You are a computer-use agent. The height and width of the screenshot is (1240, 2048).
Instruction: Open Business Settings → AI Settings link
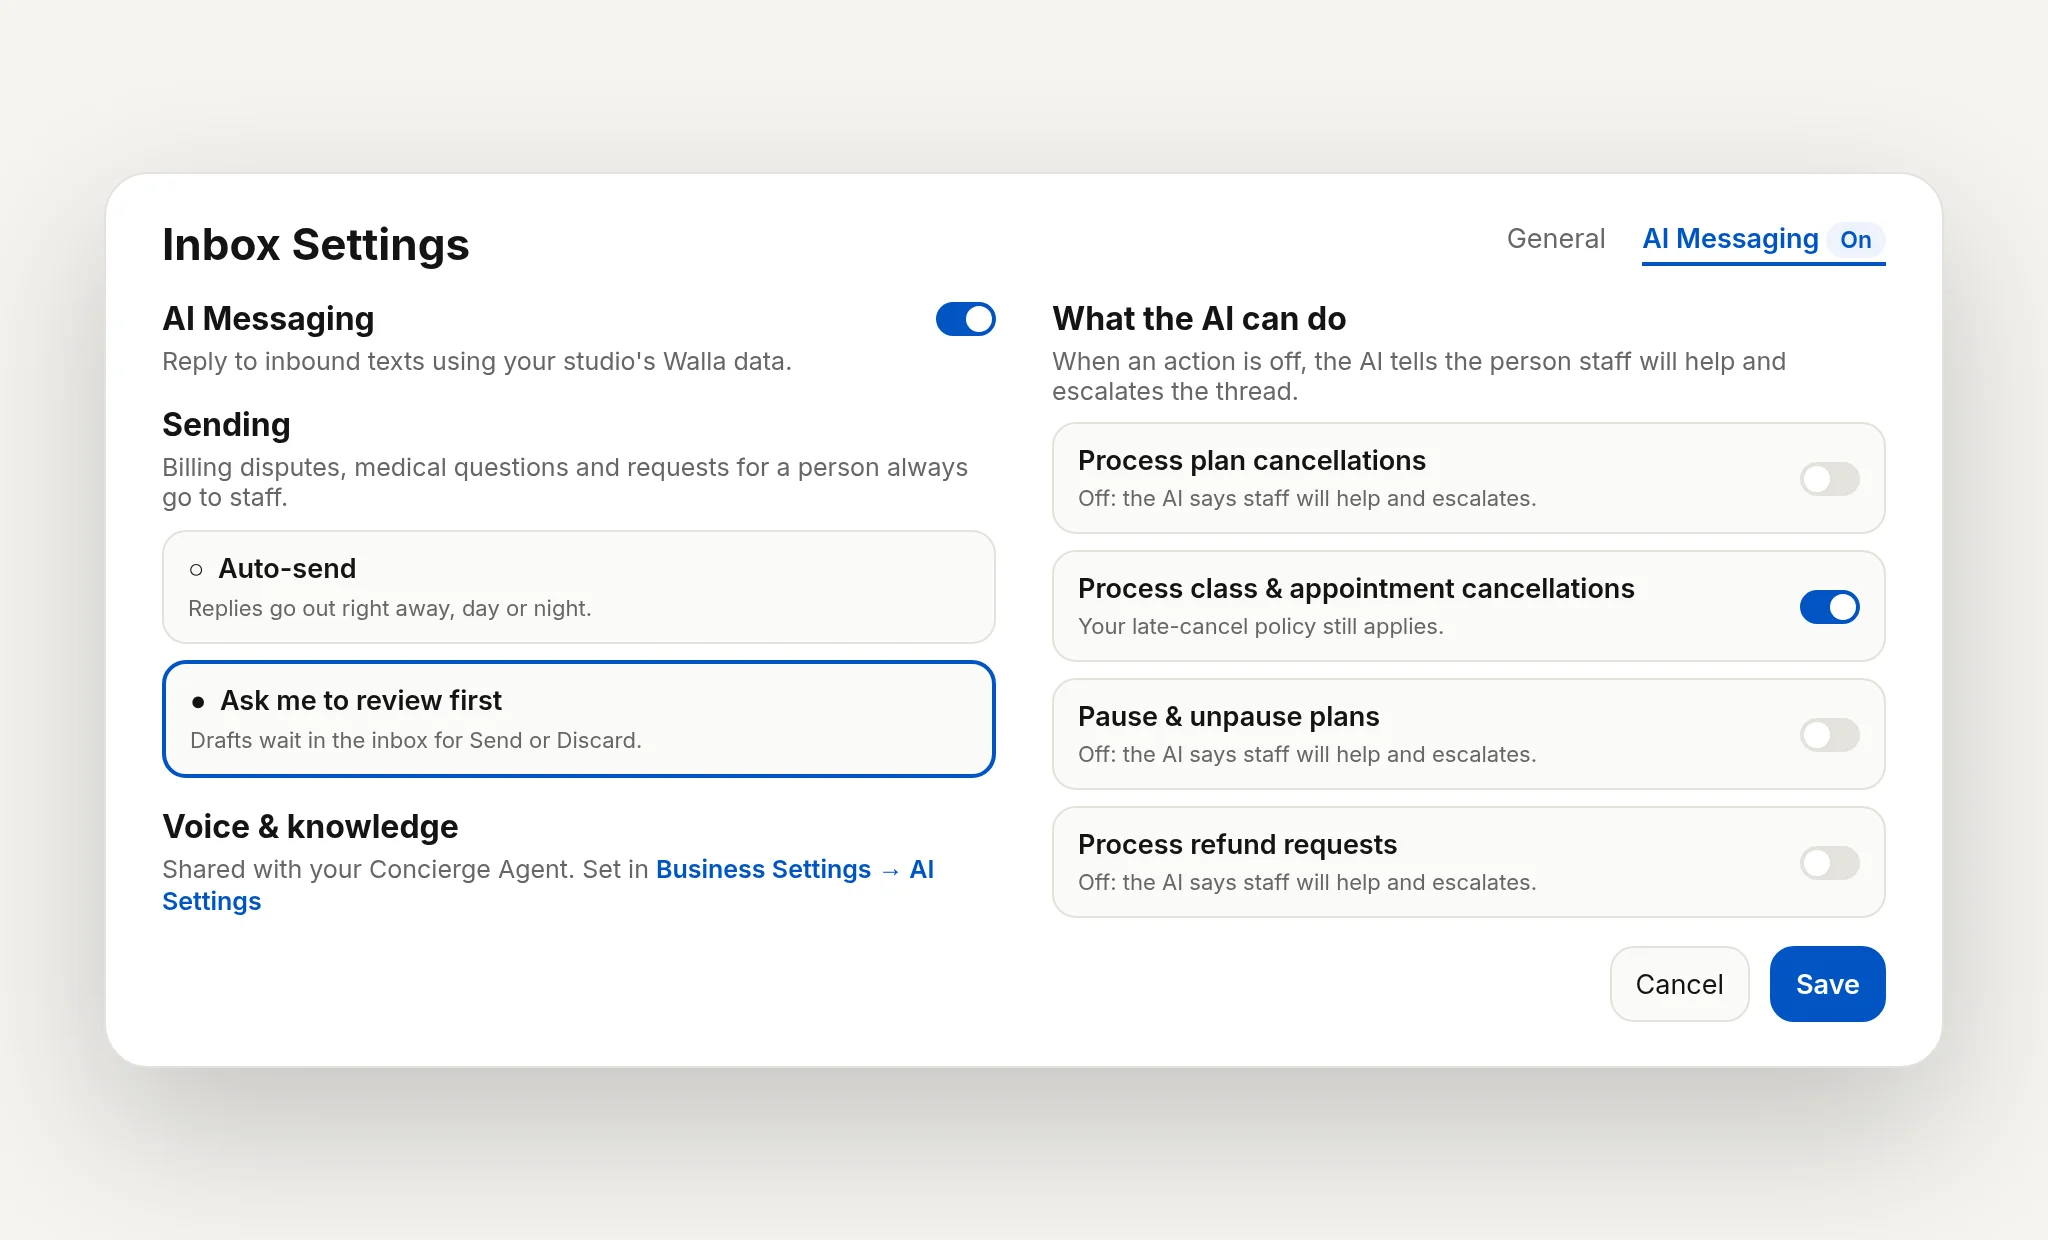548,885
